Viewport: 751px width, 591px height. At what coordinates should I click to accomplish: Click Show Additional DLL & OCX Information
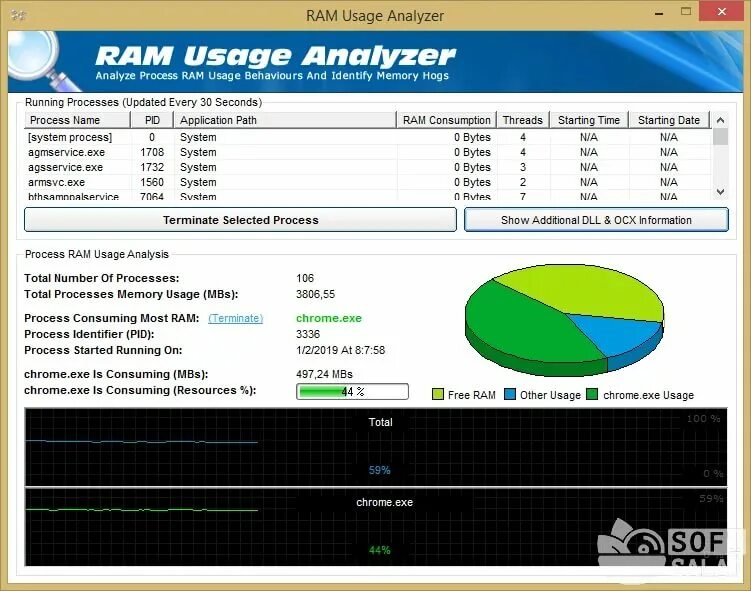point(596,220)
